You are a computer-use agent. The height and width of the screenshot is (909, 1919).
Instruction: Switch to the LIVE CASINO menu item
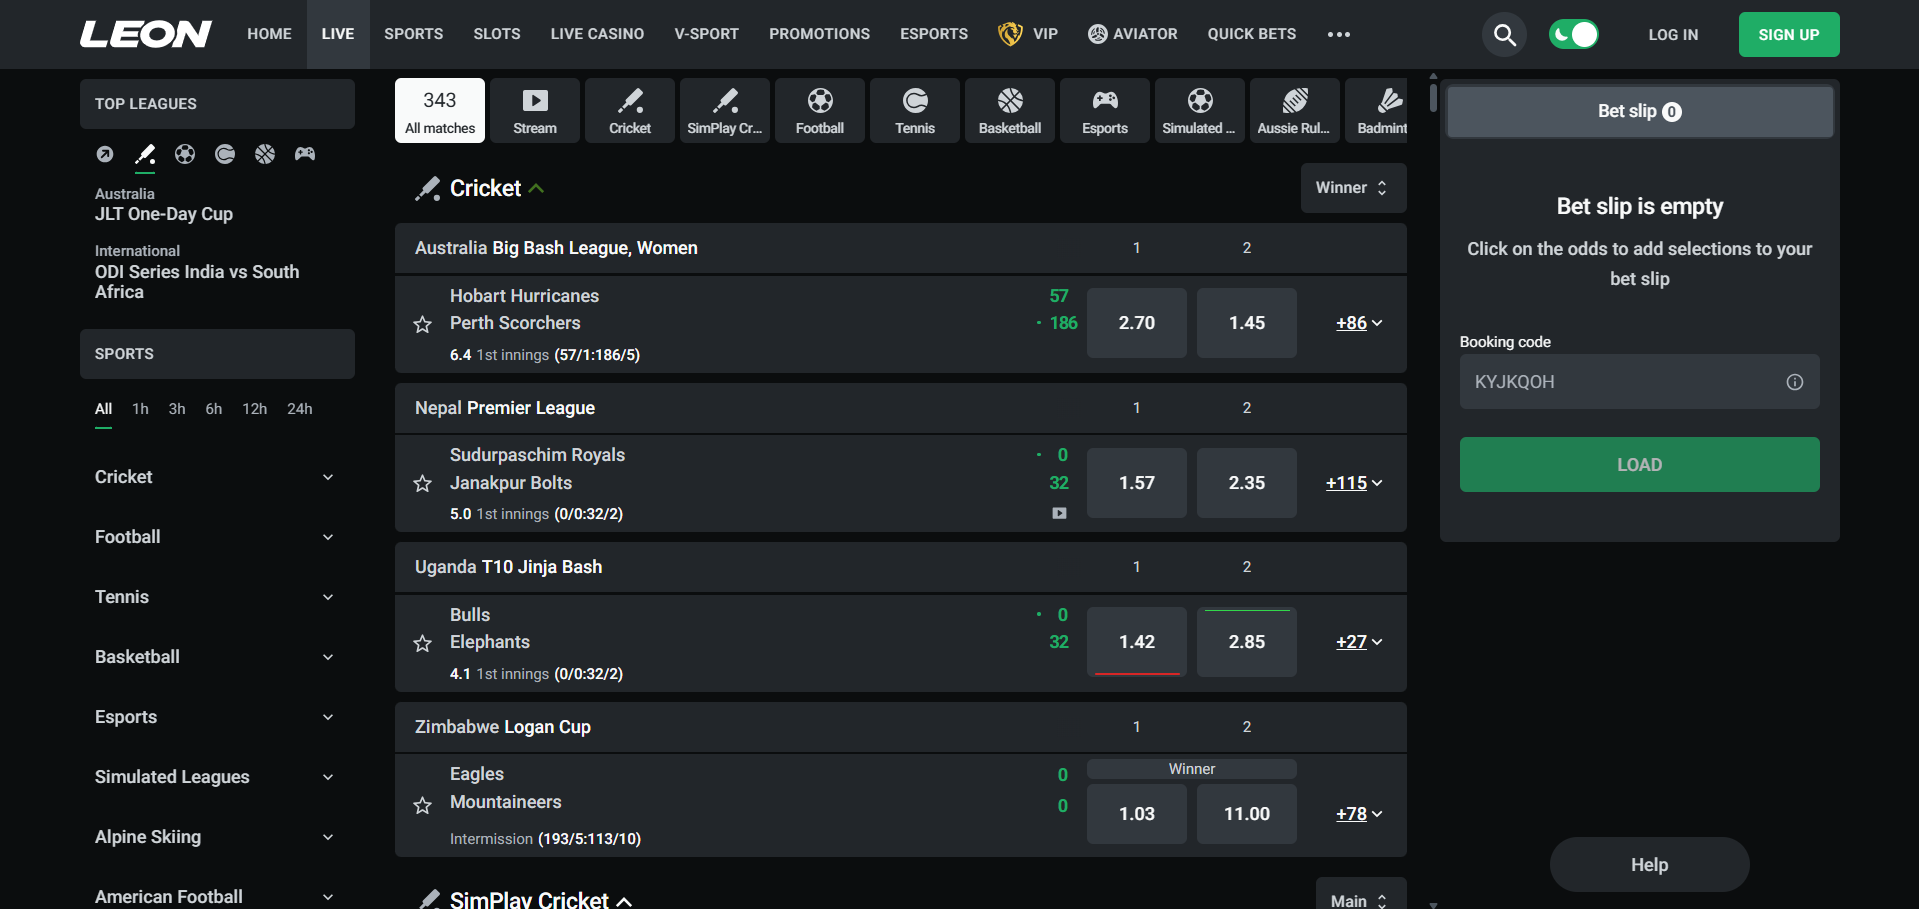[x=596, y=33]
